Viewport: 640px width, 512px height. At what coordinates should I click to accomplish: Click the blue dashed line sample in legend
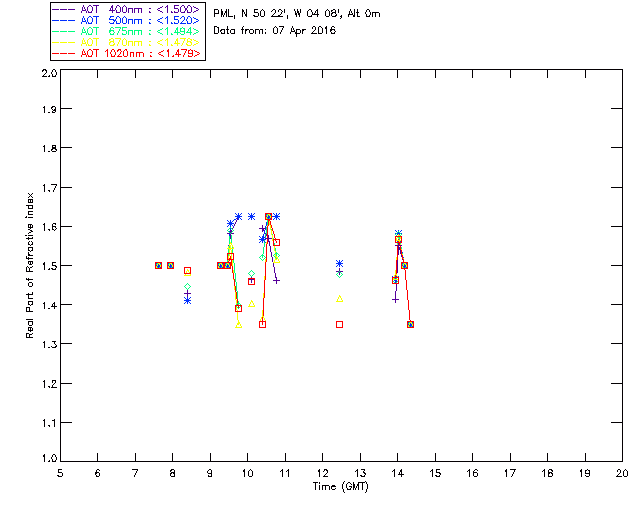[x=64, y=20]
